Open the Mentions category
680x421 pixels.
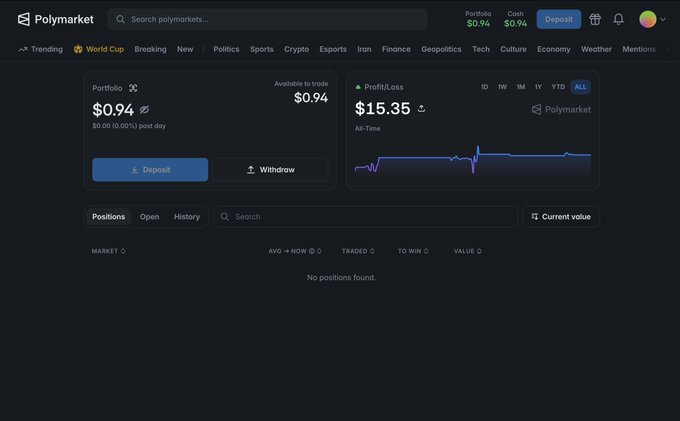(639, 49)
